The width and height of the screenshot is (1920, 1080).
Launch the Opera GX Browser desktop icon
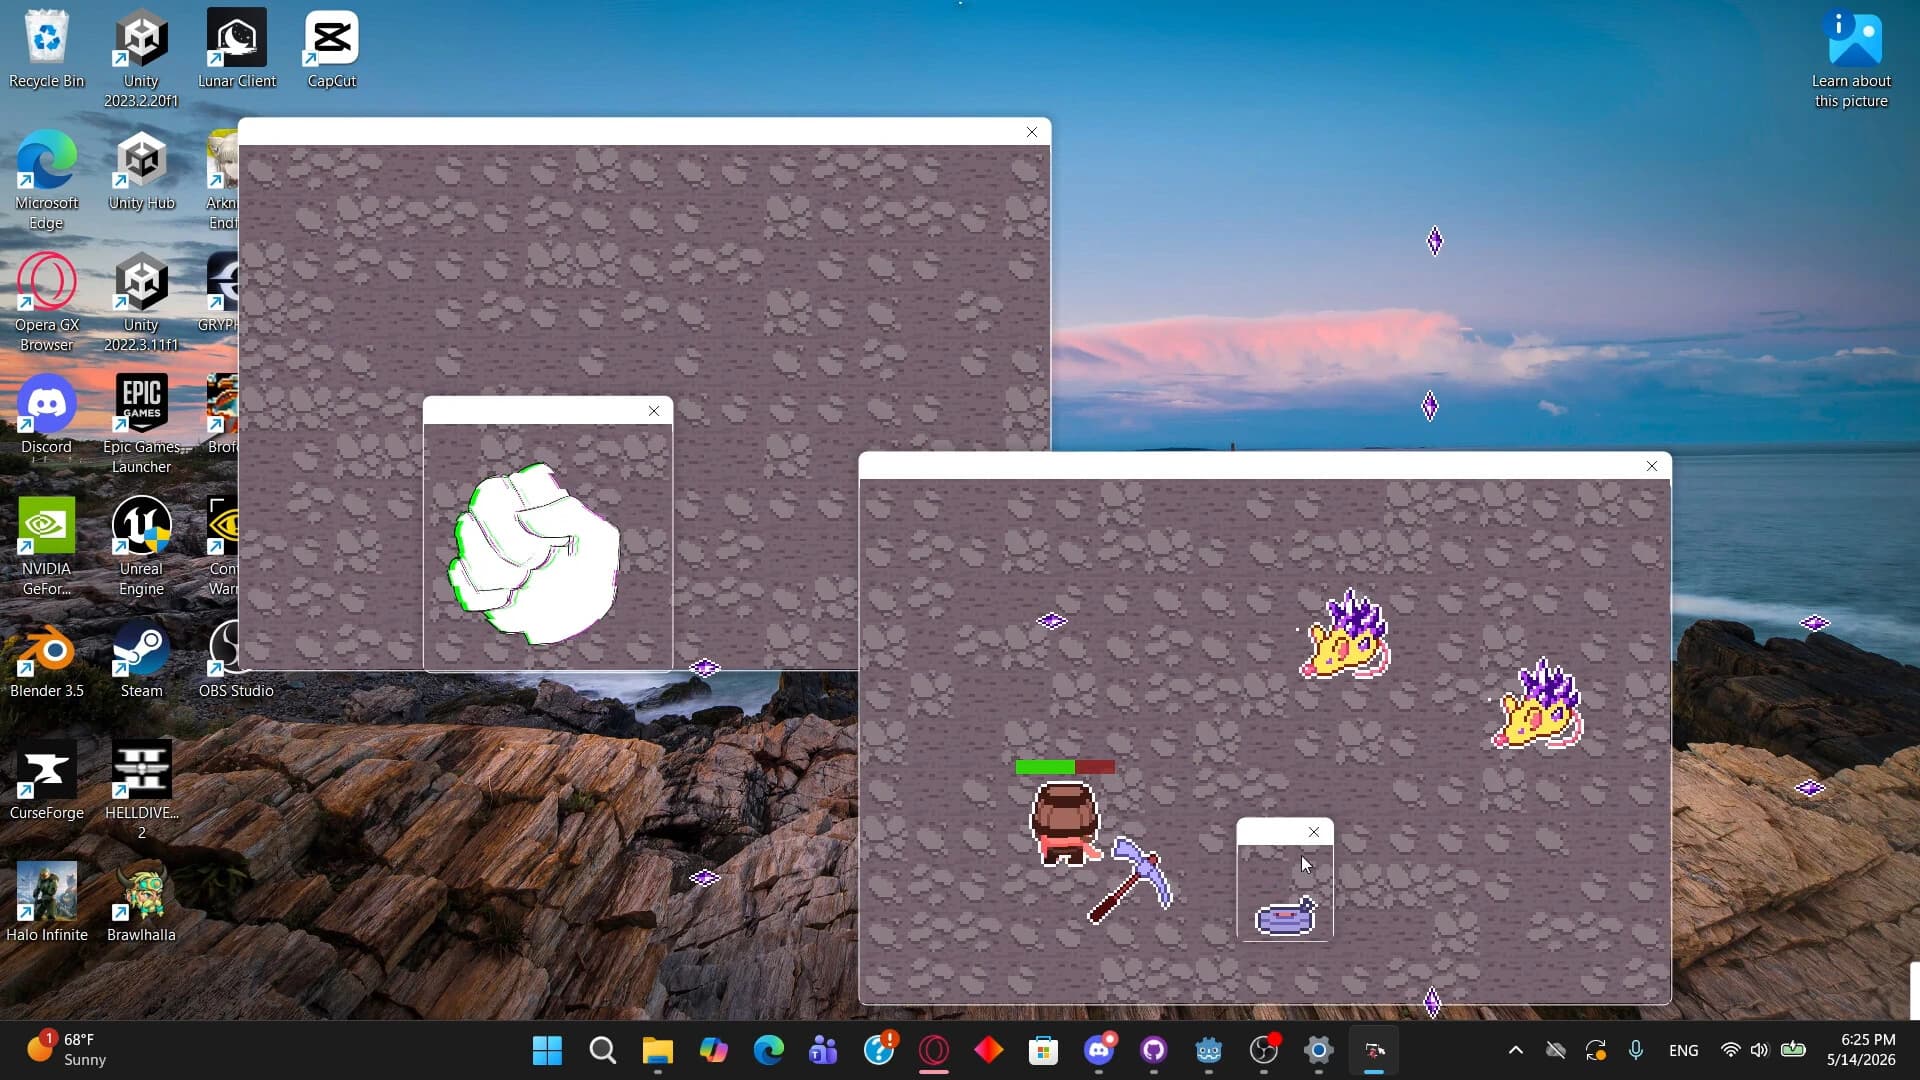[46, 302]
